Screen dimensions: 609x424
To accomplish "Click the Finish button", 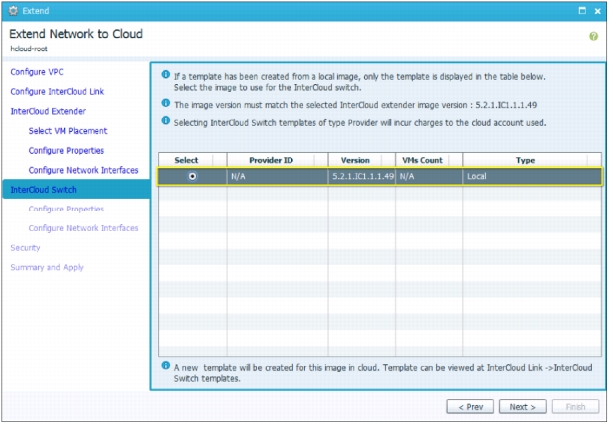I will [x=575, y=407].
